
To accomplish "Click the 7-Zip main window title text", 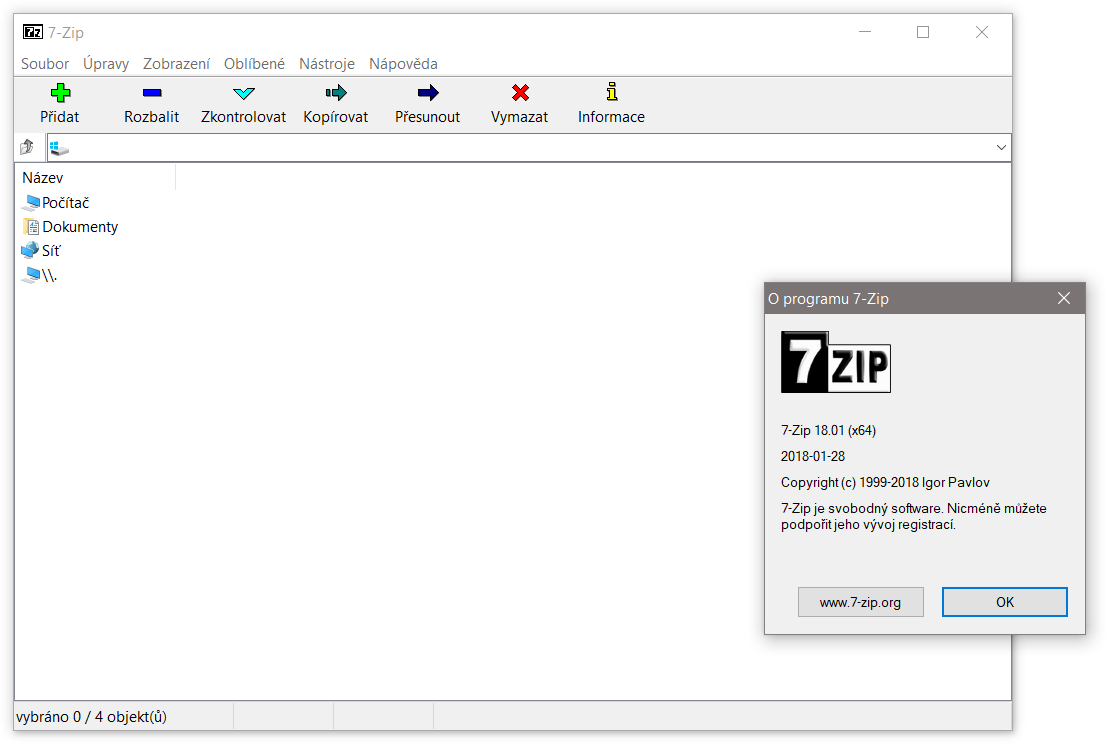I will [x=66, y=32].
